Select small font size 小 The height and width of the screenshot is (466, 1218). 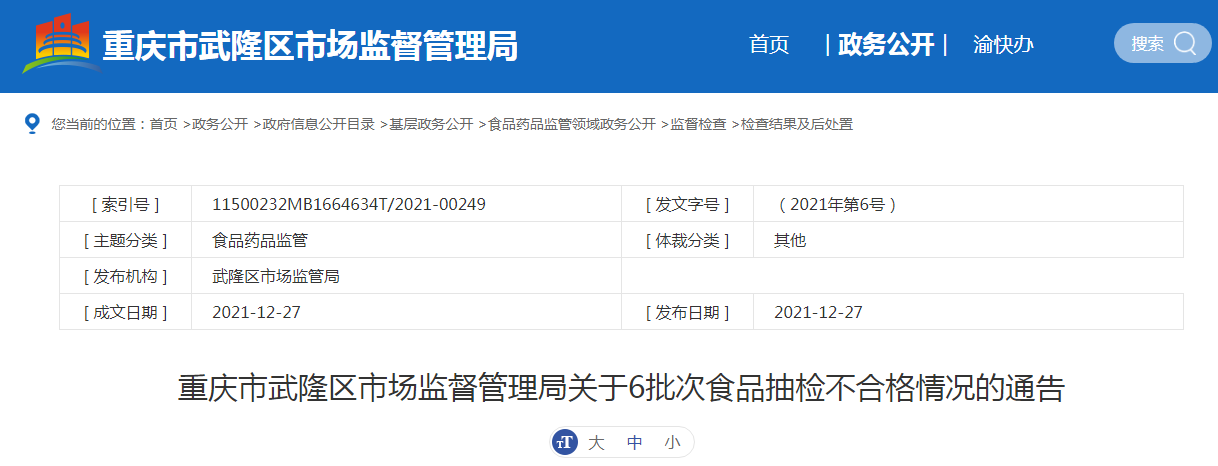click(x=672, y=442)
